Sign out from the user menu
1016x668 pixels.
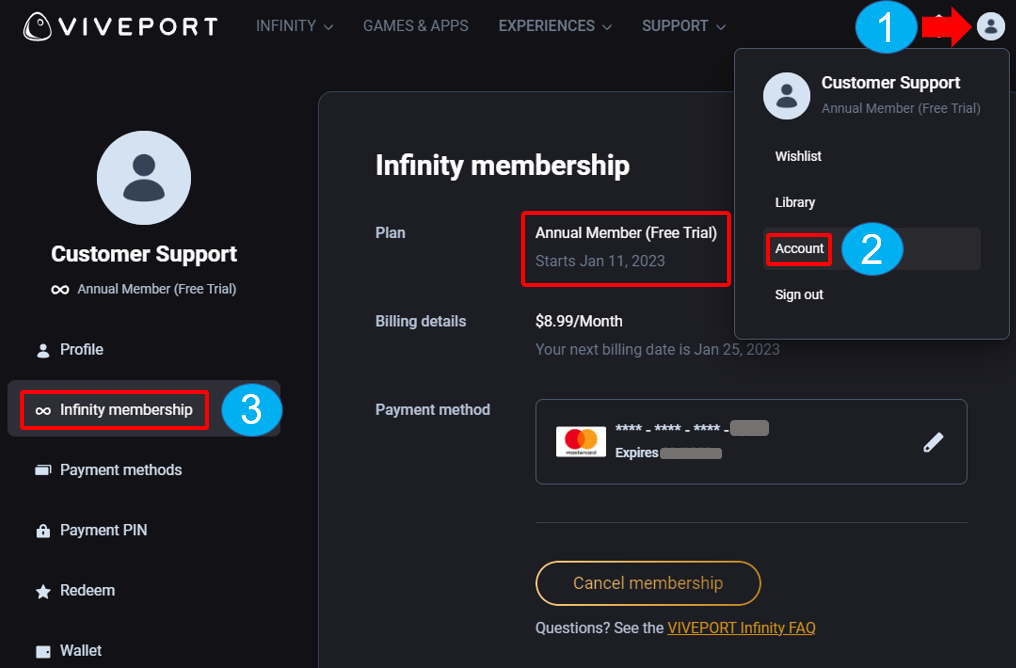(x=799, y=295)
